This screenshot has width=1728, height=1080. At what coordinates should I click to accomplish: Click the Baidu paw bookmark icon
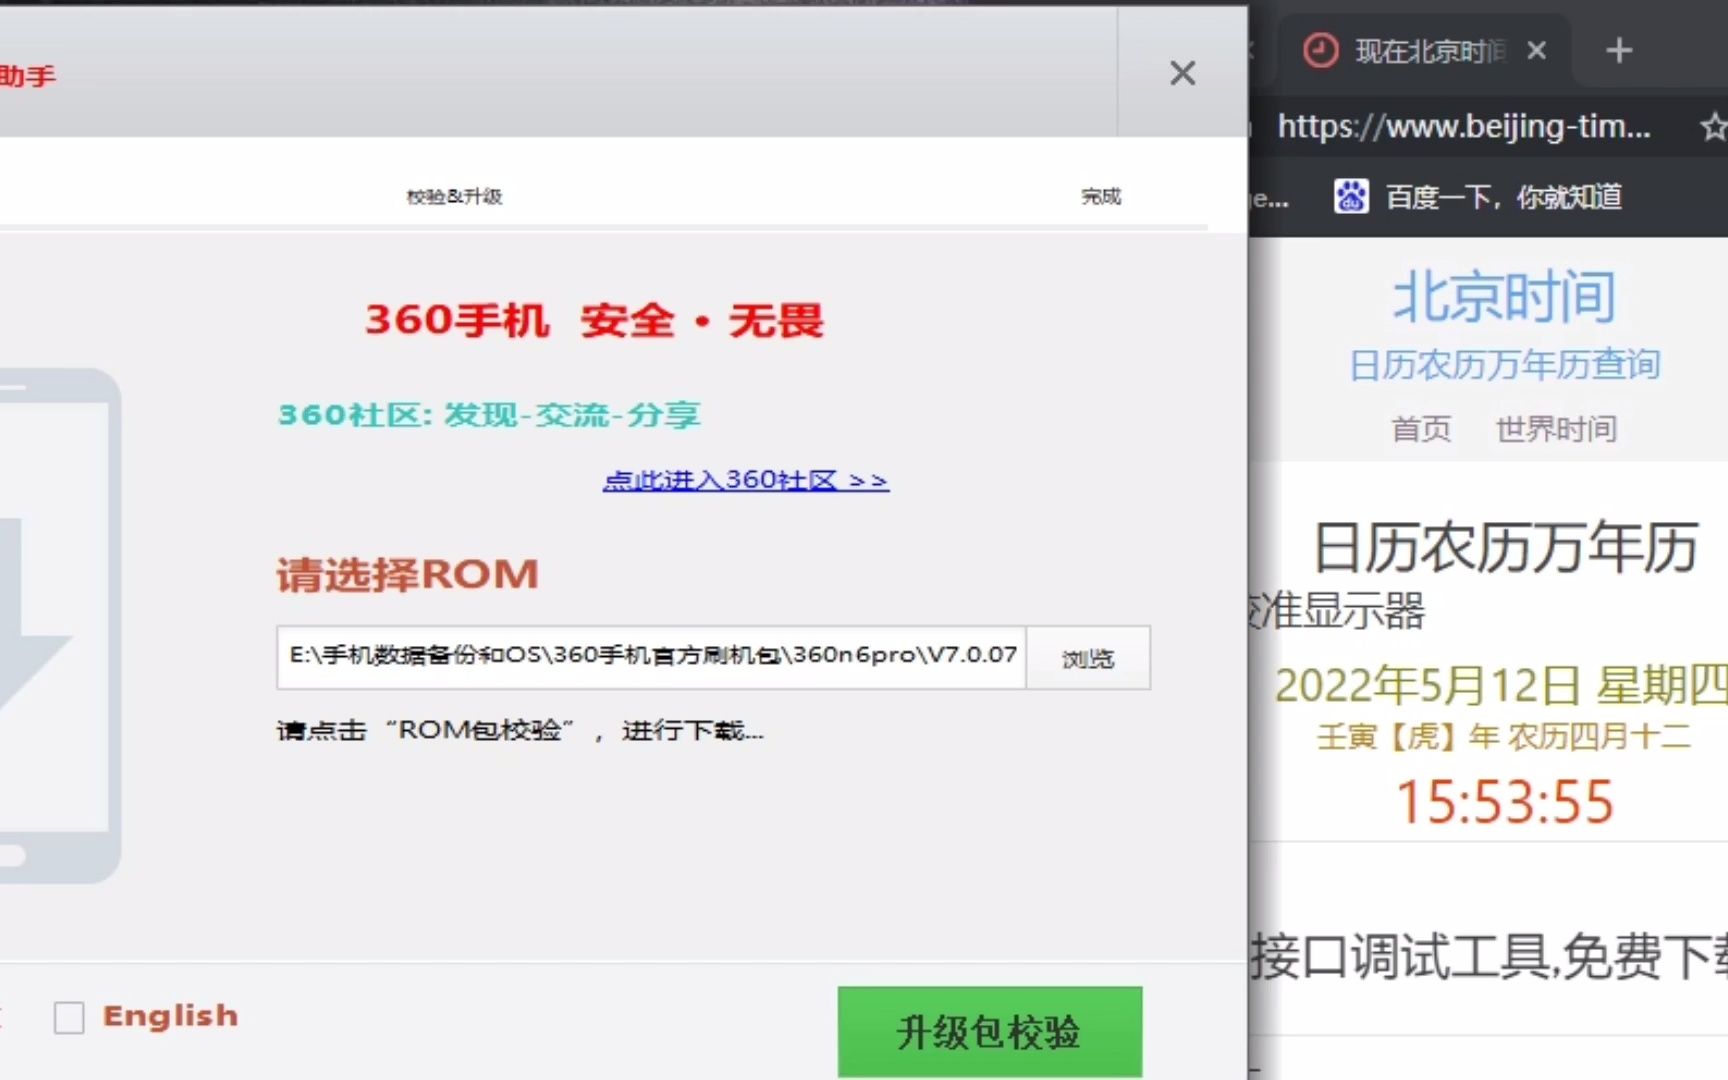[x=1351, y=196]
